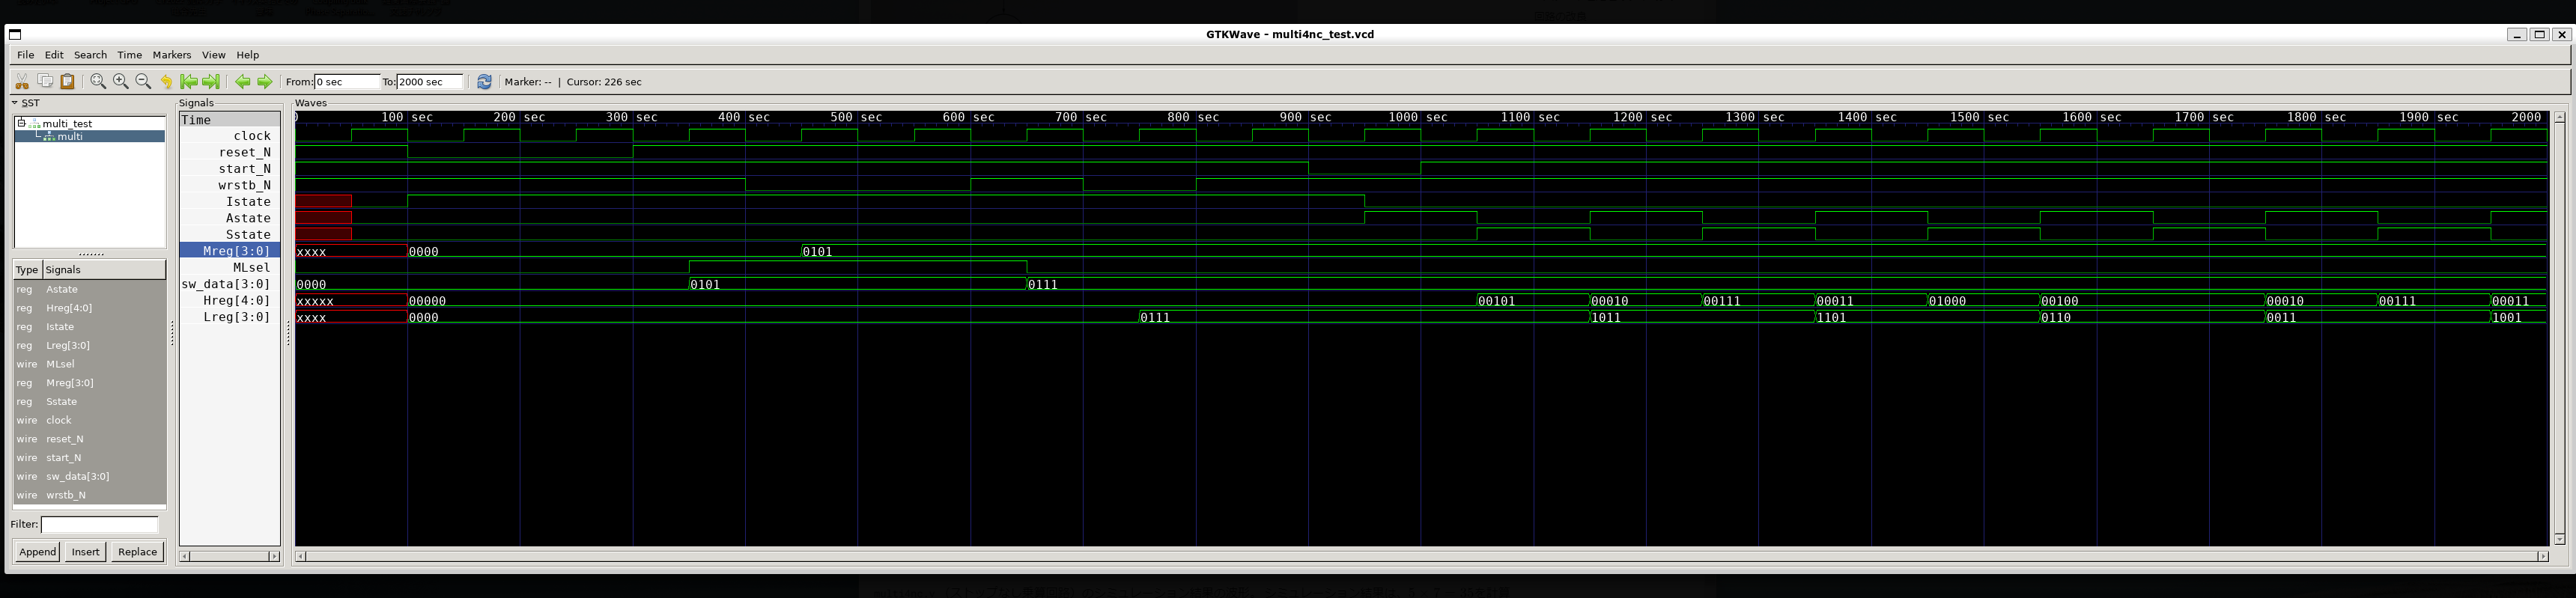The width and height of the screenshot is (2576, 598).
Task: Click into the To time field
Action: [430, 81]
